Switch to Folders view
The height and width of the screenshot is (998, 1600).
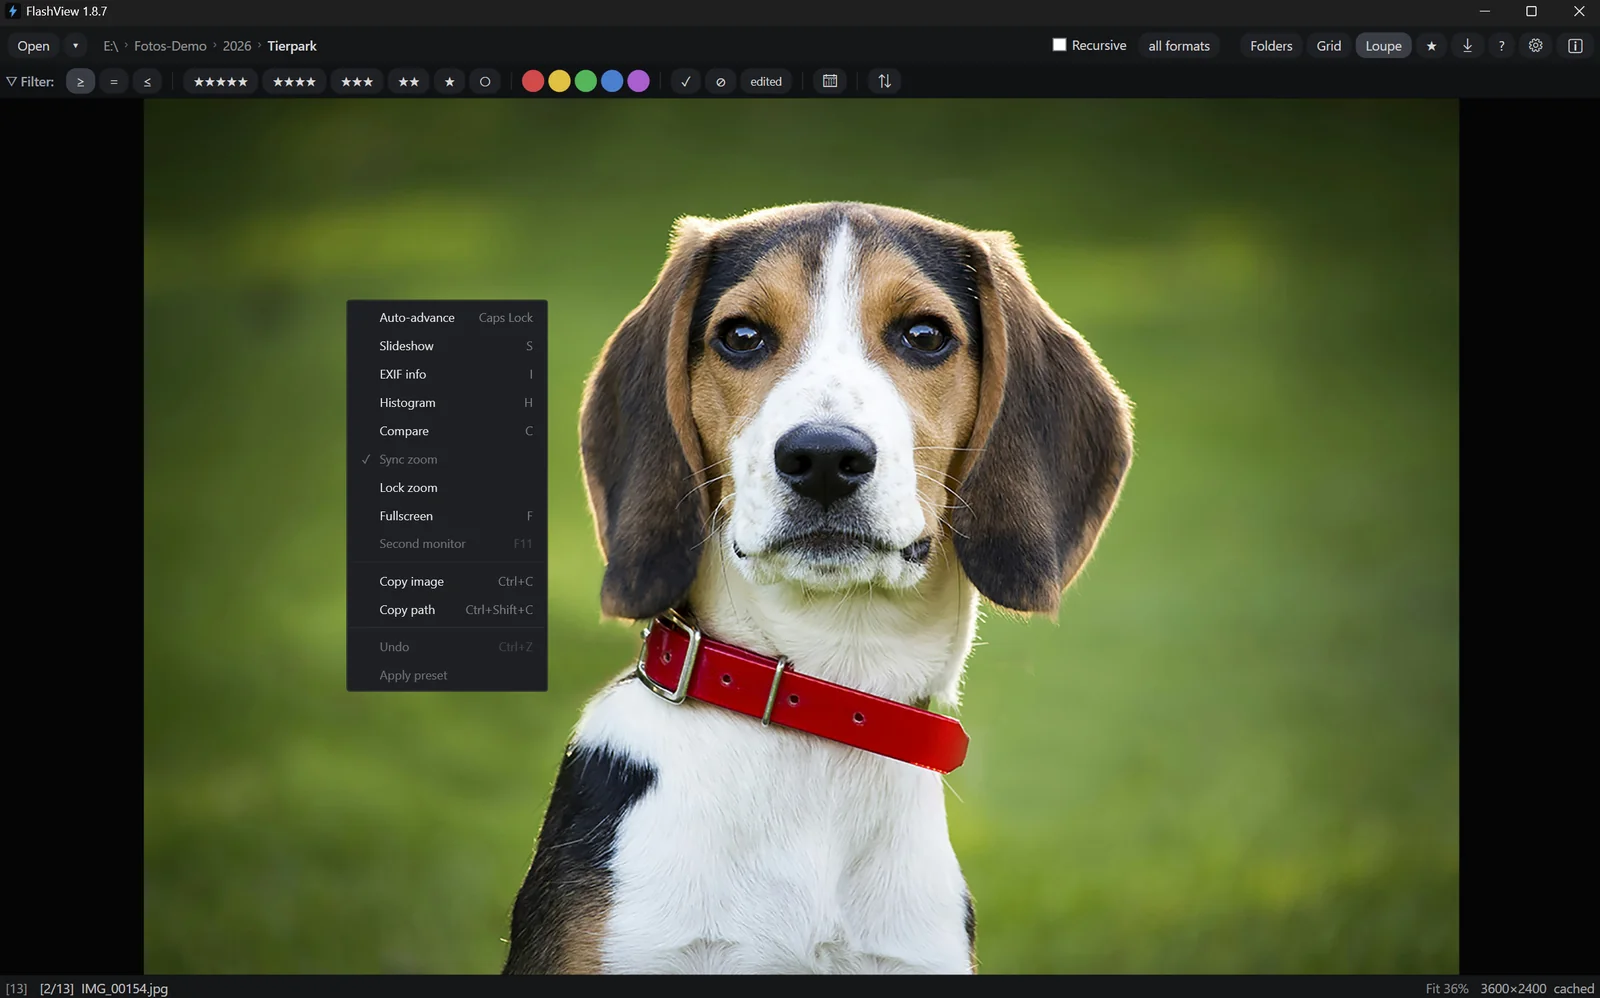pos(1271,46)
